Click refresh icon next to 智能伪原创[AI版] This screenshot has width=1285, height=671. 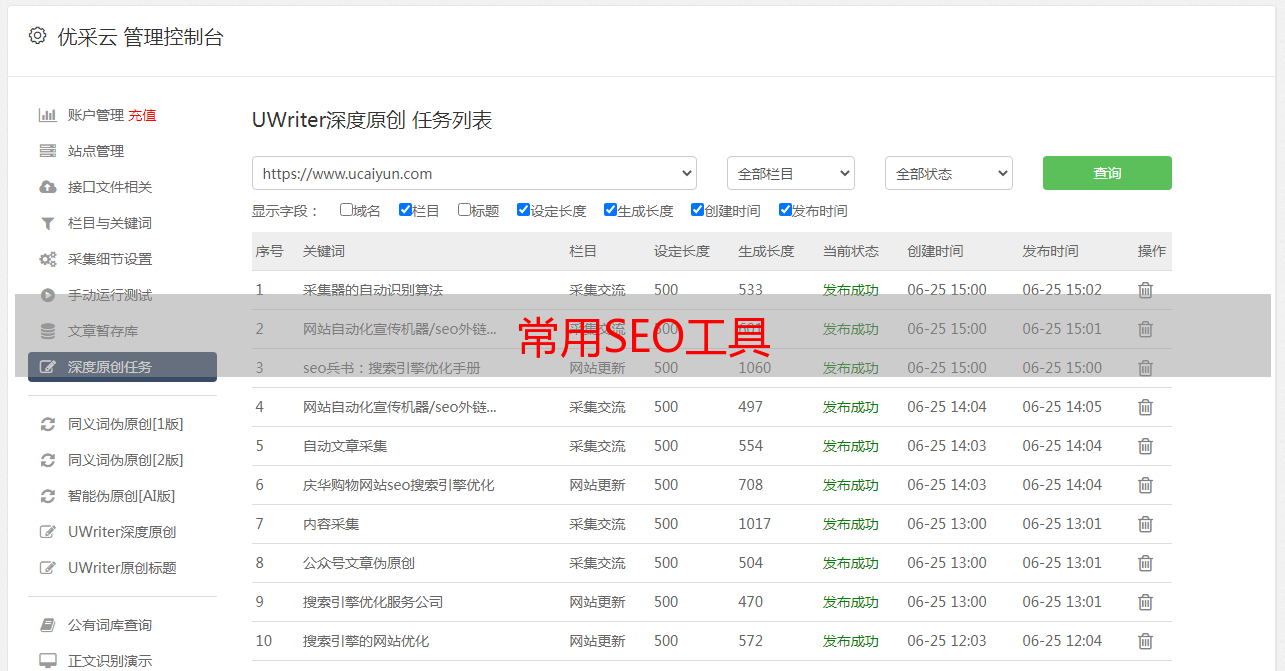[x=47, y=496]
